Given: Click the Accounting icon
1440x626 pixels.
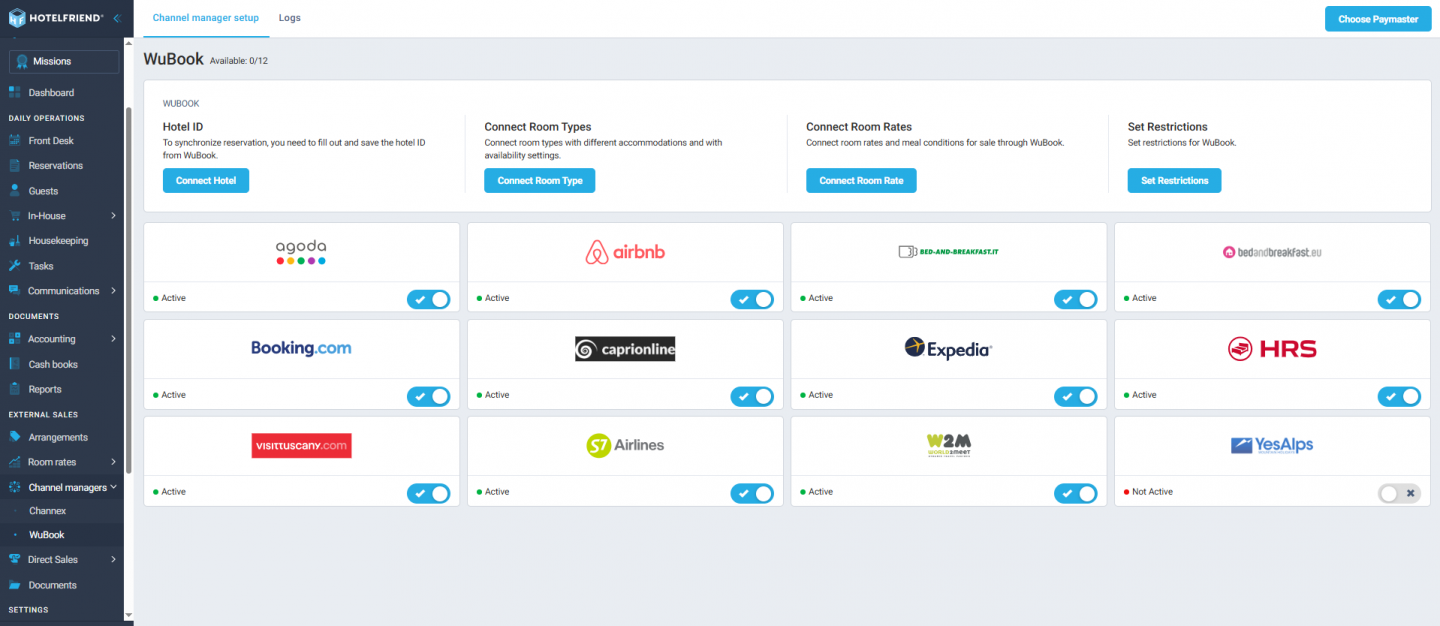Looking at the screenshot, I should click(15, 338).
